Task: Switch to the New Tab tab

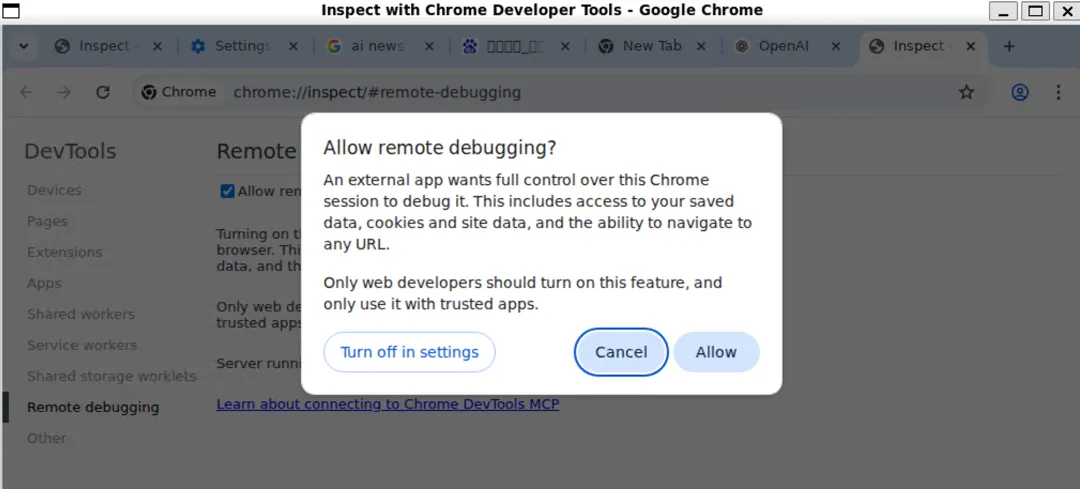Action: point(650,46)
